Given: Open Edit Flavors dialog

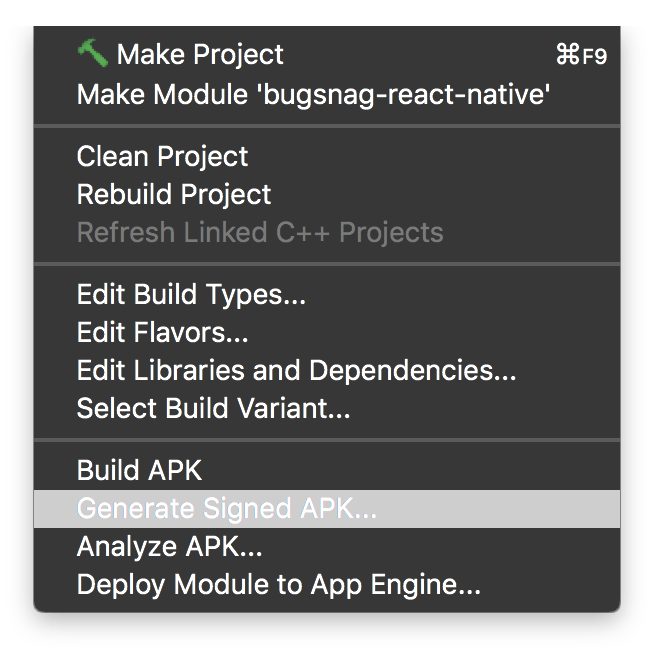Looking at the screenshot, I should click(162, 333).
